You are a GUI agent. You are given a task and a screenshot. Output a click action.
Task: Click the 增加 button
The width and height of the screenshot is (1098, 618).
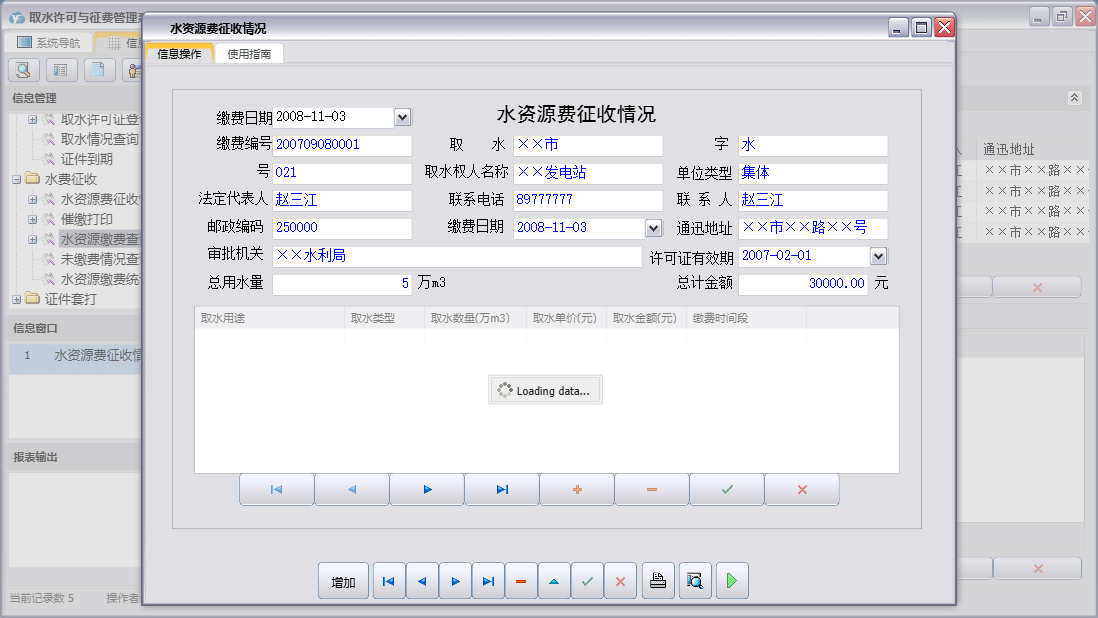click(x=343, y=581)
